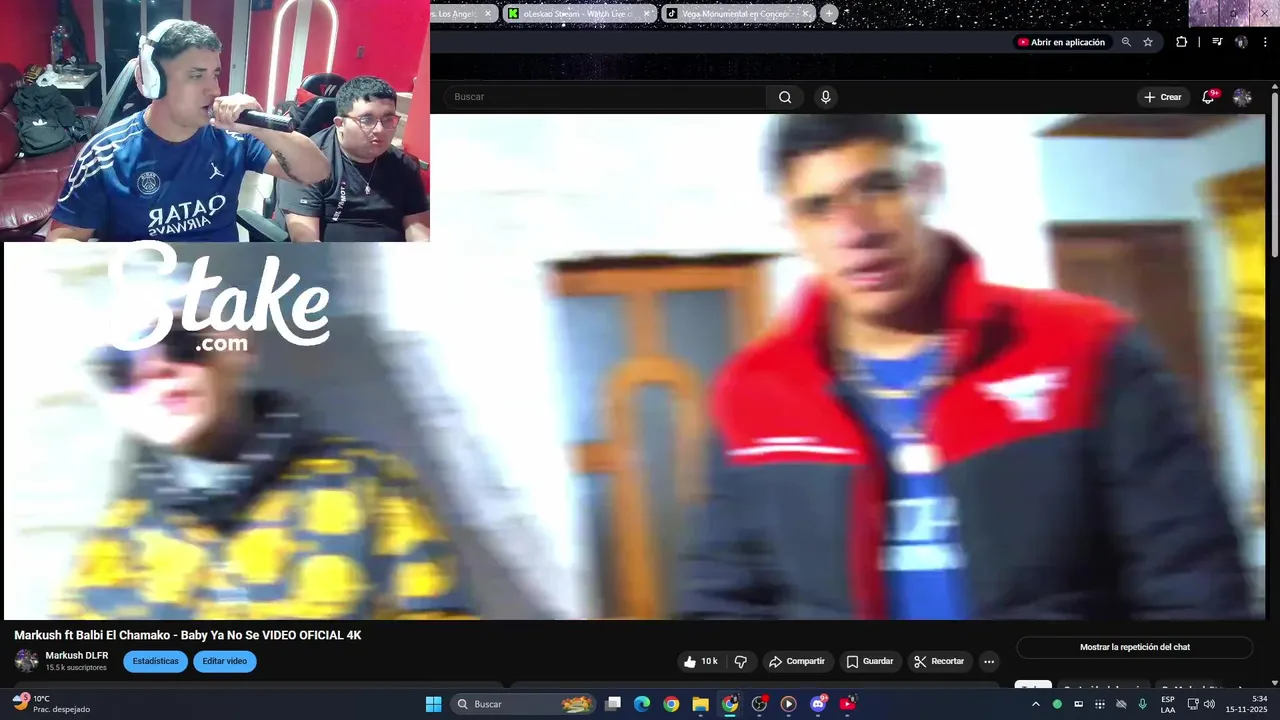Open volume settings from speaker tray icon

1209,704
